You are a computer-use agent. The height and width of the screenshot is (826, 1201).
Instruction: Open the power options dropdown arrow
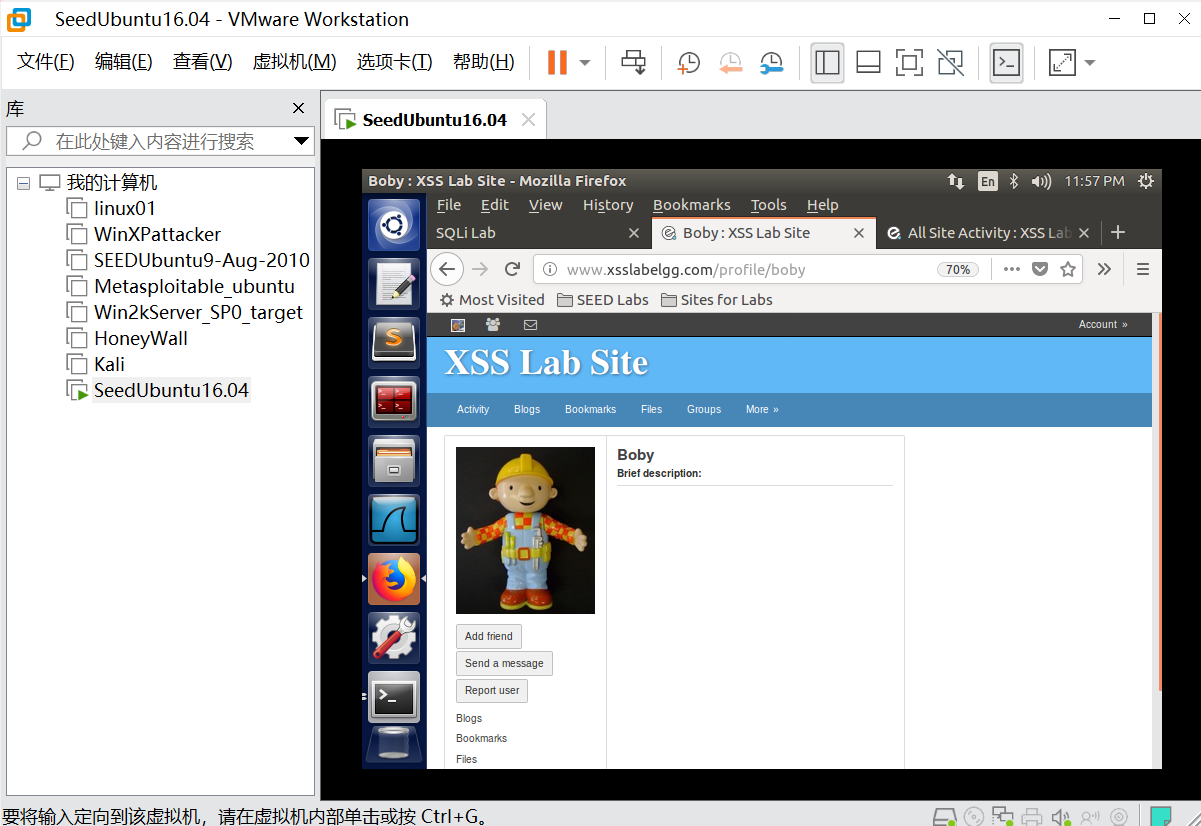click(585, 63)
